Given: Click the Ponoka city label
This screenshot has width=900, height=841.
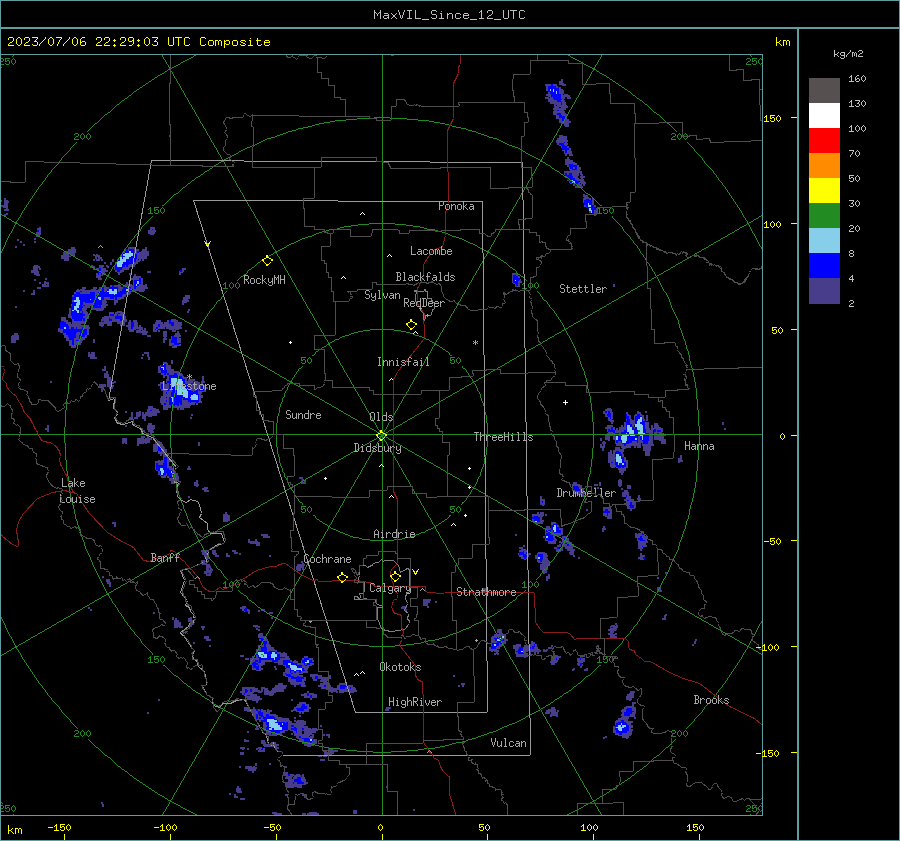Looking at the screenshot, I should coord(456,206).
